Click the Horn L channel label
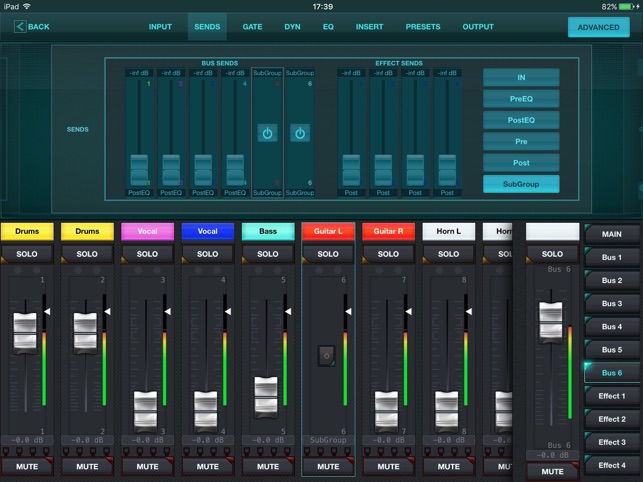The width and height of the screenshot is (643, 482). pyautogui.click(x=447, y=231)
